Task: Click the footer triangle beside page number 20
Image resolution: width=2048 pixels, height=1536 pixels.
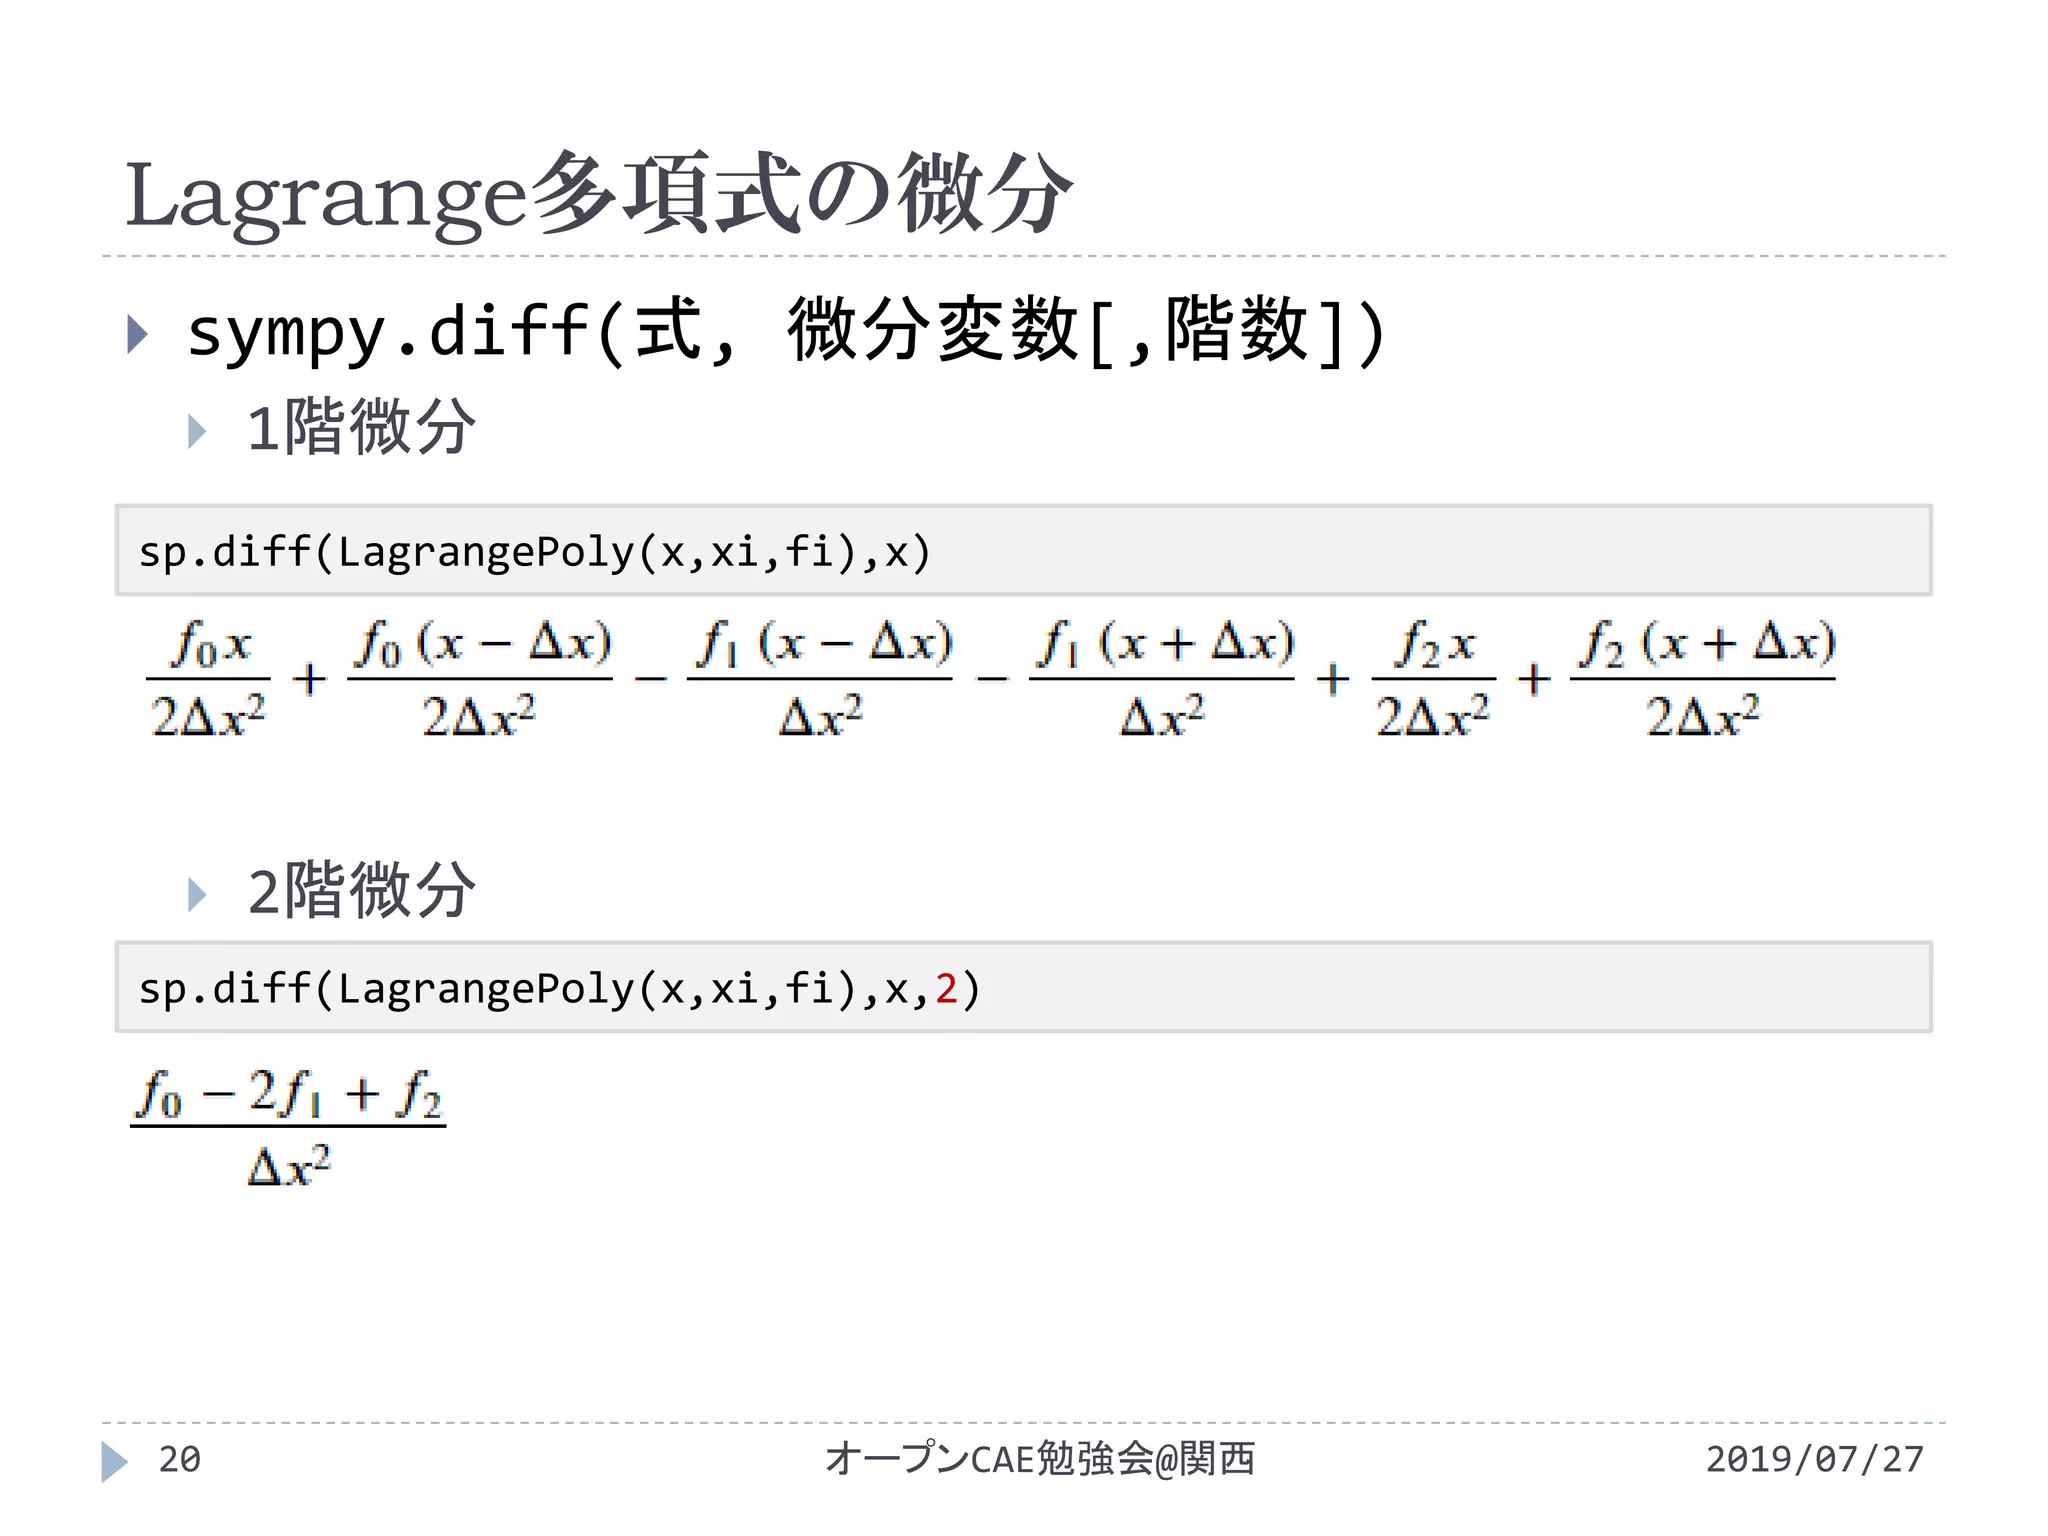Action: (x=114, y=1461)
